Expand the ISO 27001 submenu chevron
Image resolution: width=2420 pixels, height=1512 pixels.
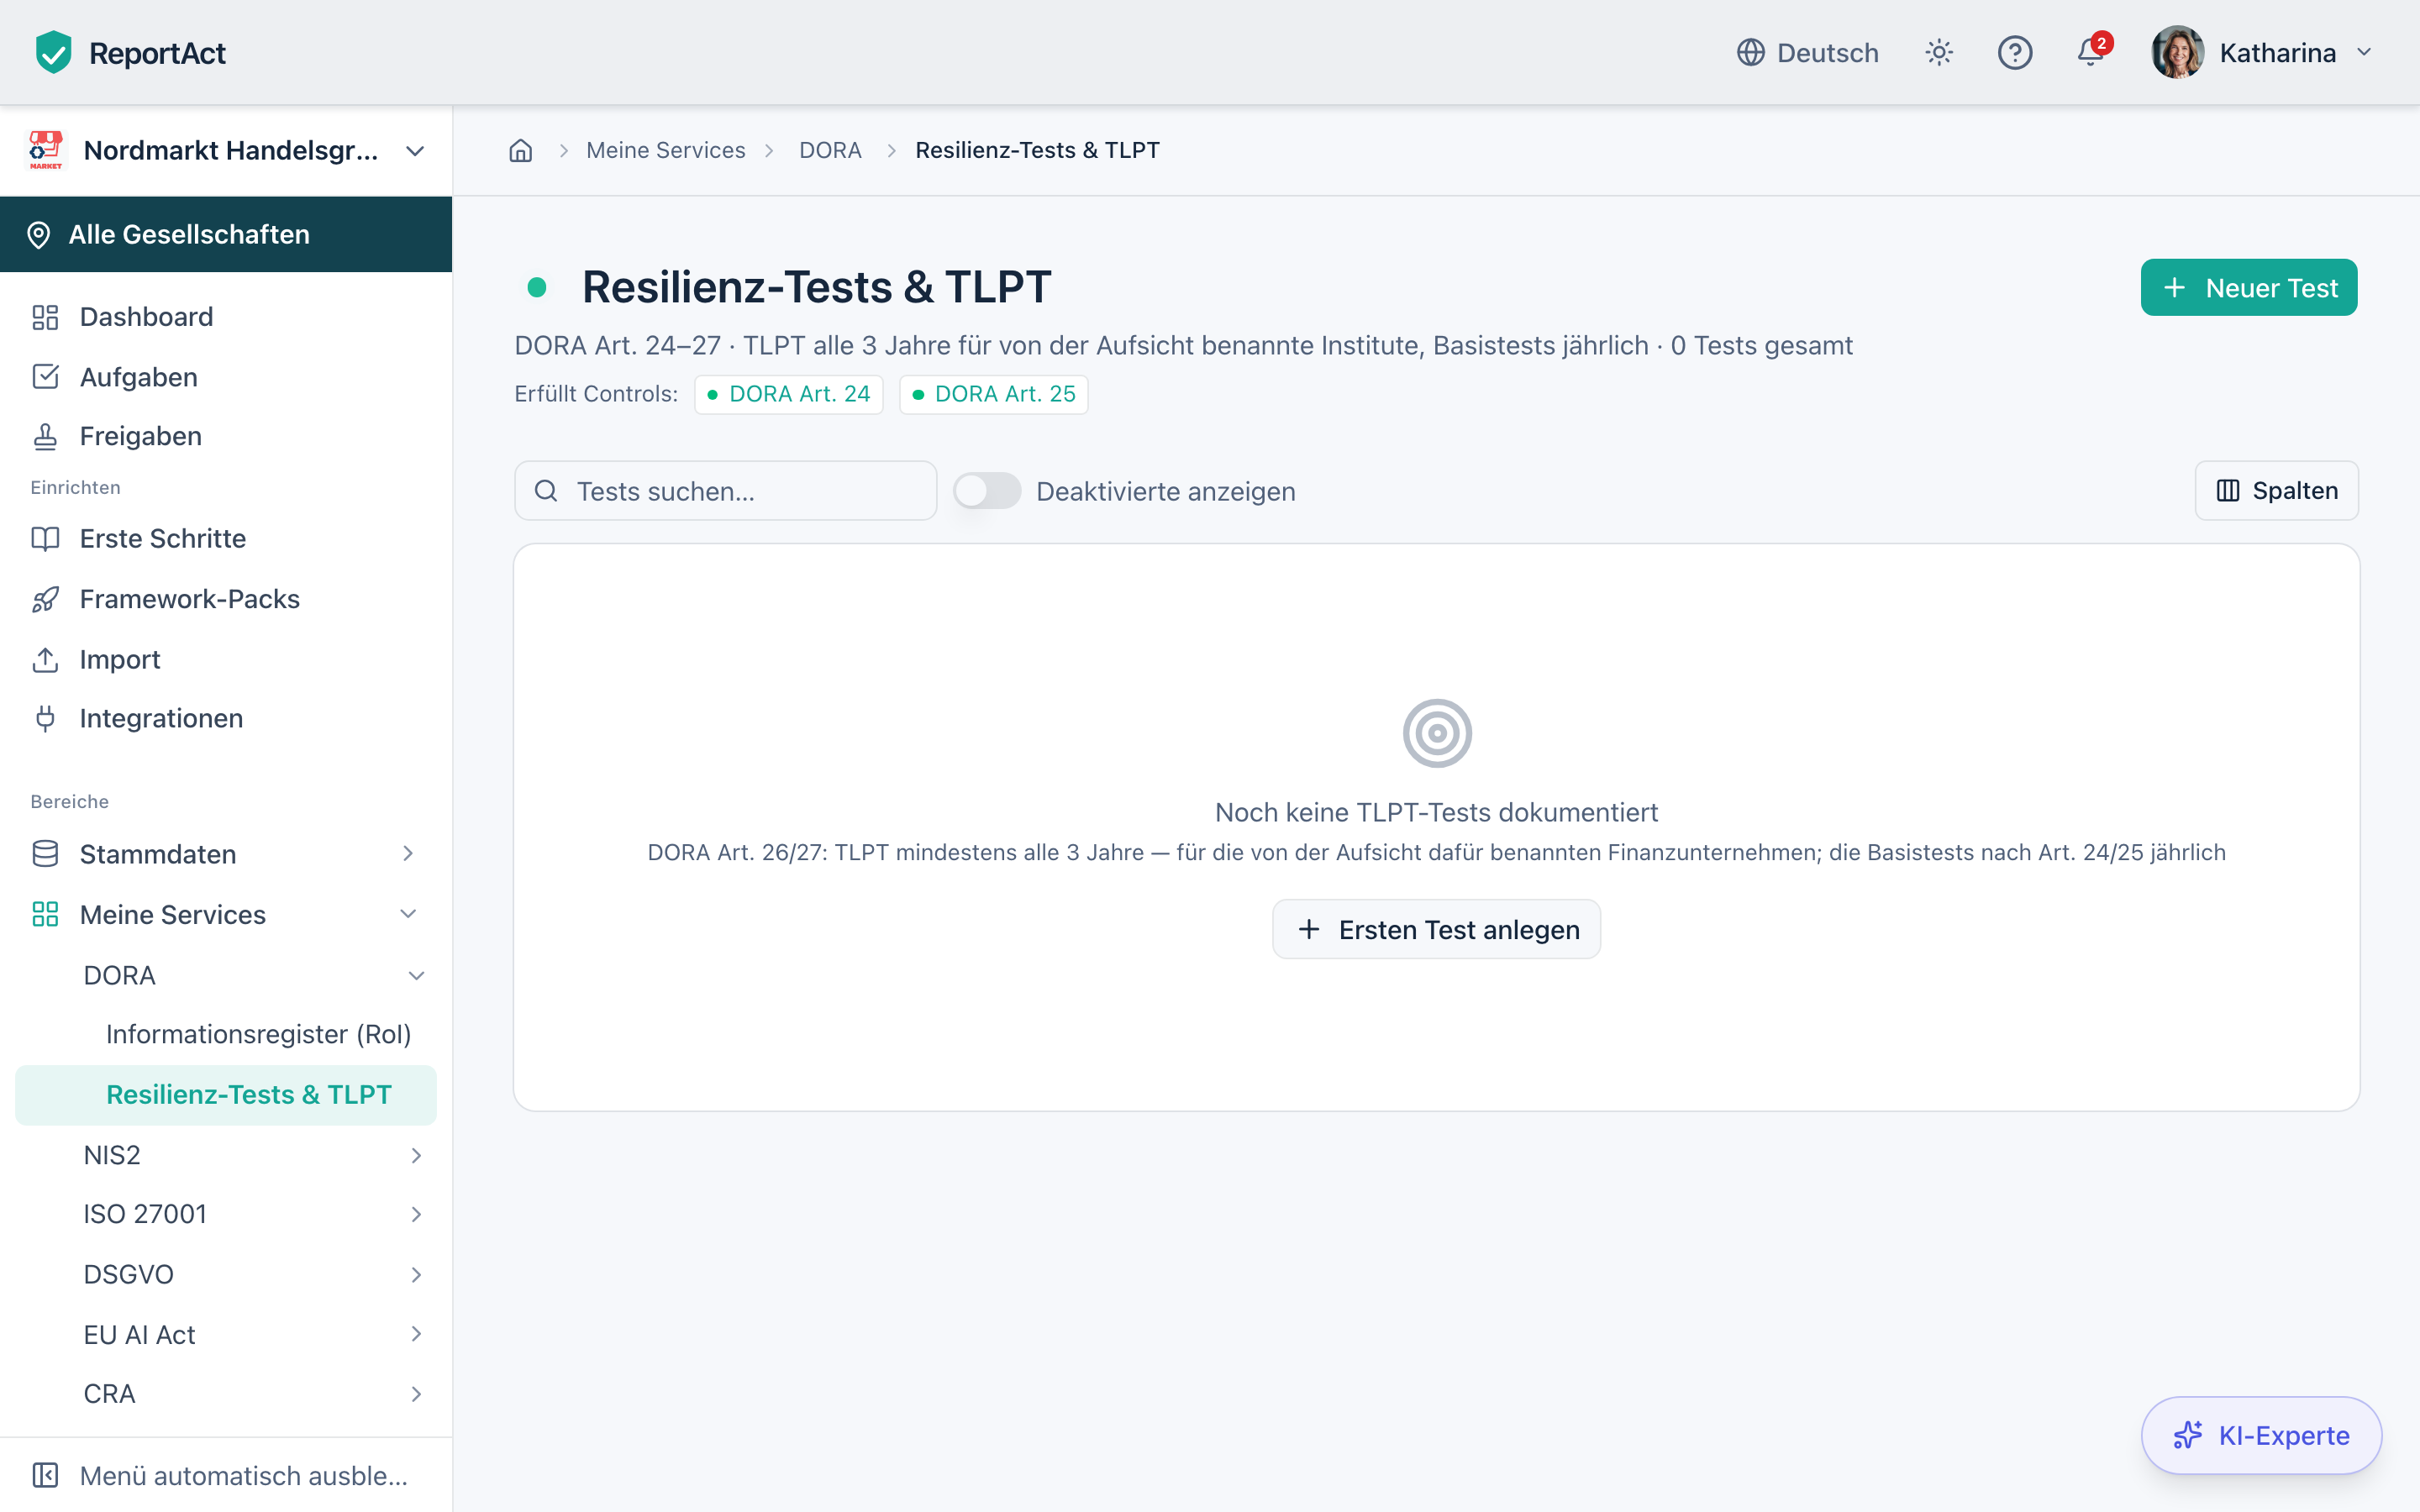(416, 1214)
